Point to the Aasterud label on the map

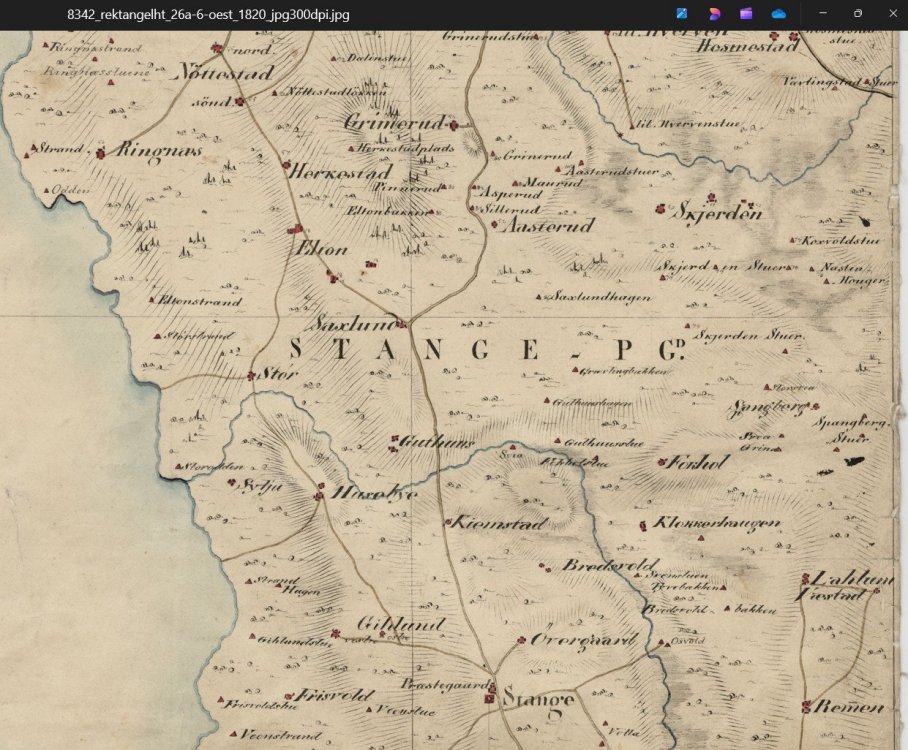click(x=545, y=226)
